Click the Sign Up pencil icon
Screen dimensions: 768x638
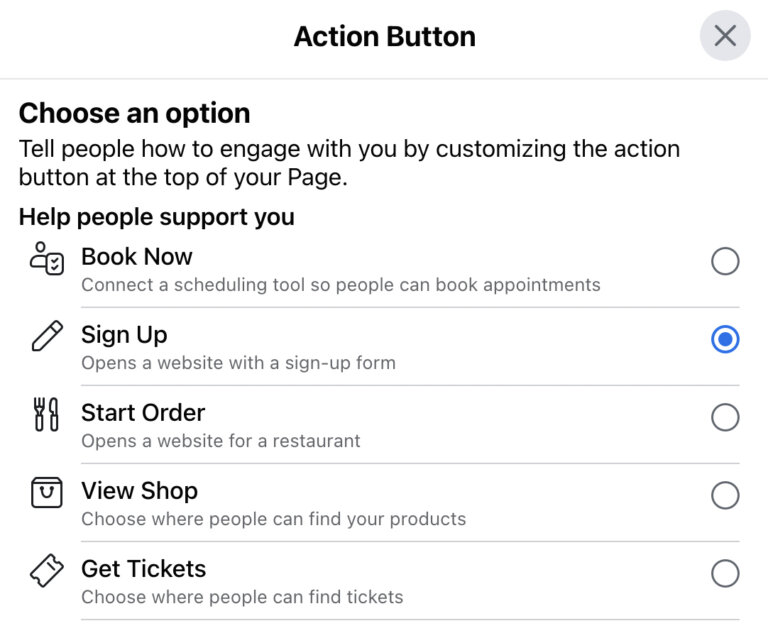(x=47, y=336)
